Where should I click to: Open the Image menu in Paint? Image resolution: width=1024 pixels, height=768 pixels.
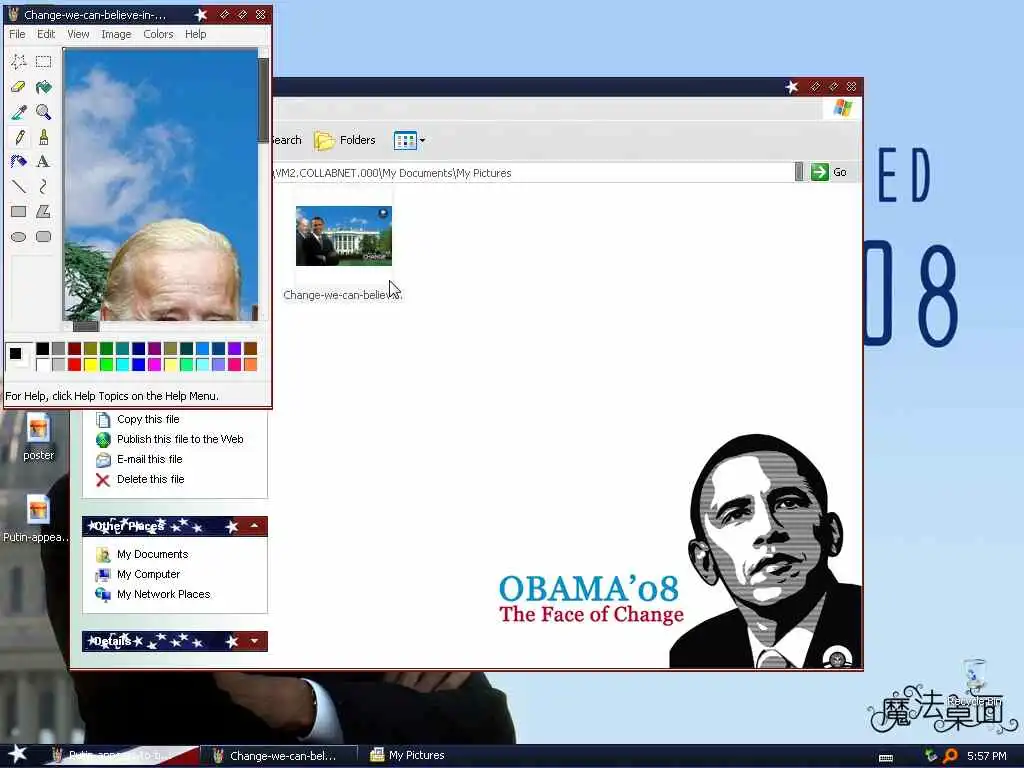pos(116,34)
